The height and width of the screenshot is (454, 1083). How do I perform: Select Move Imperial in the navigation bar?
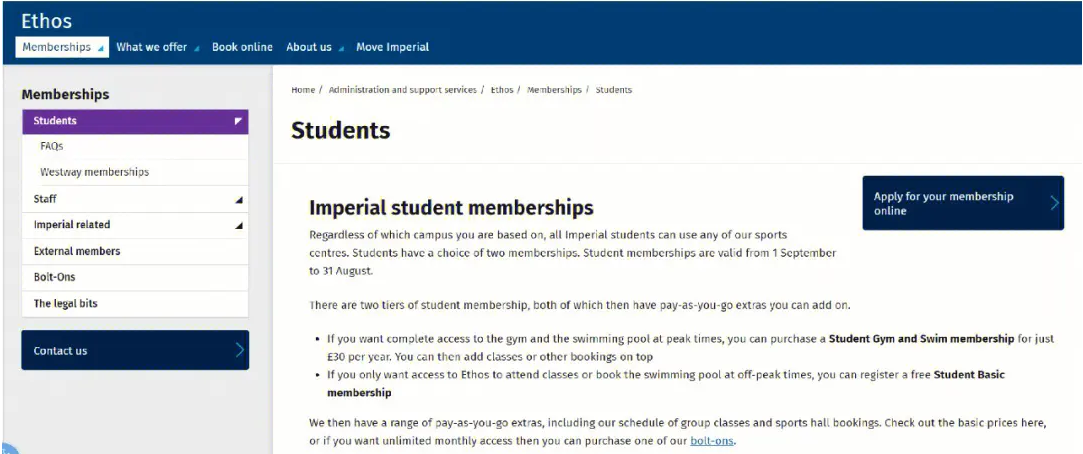(392, 47)
